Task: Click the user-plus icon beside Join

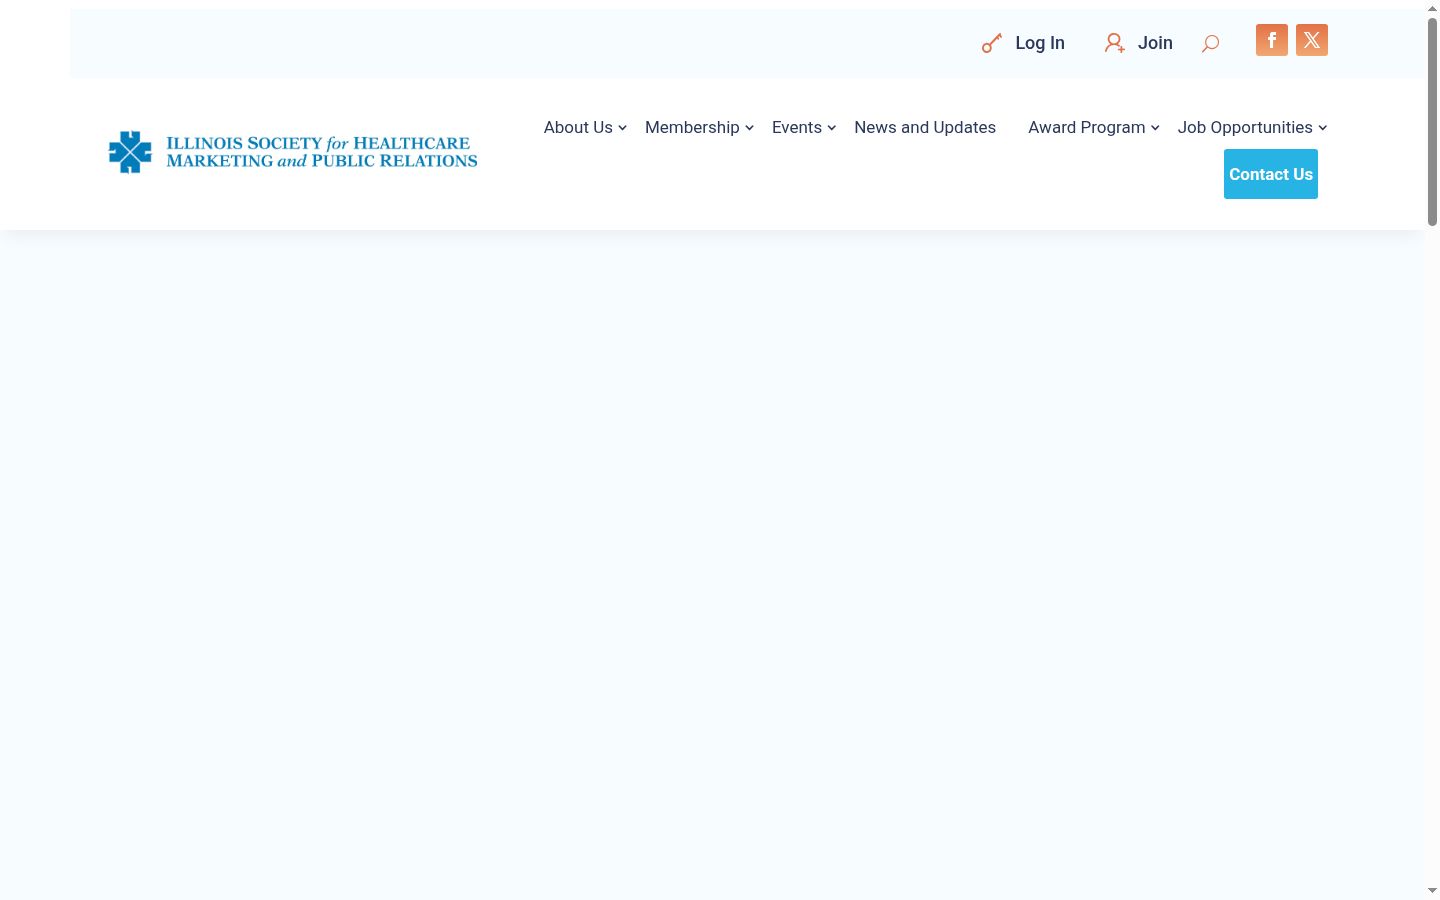Action: 1114,43
